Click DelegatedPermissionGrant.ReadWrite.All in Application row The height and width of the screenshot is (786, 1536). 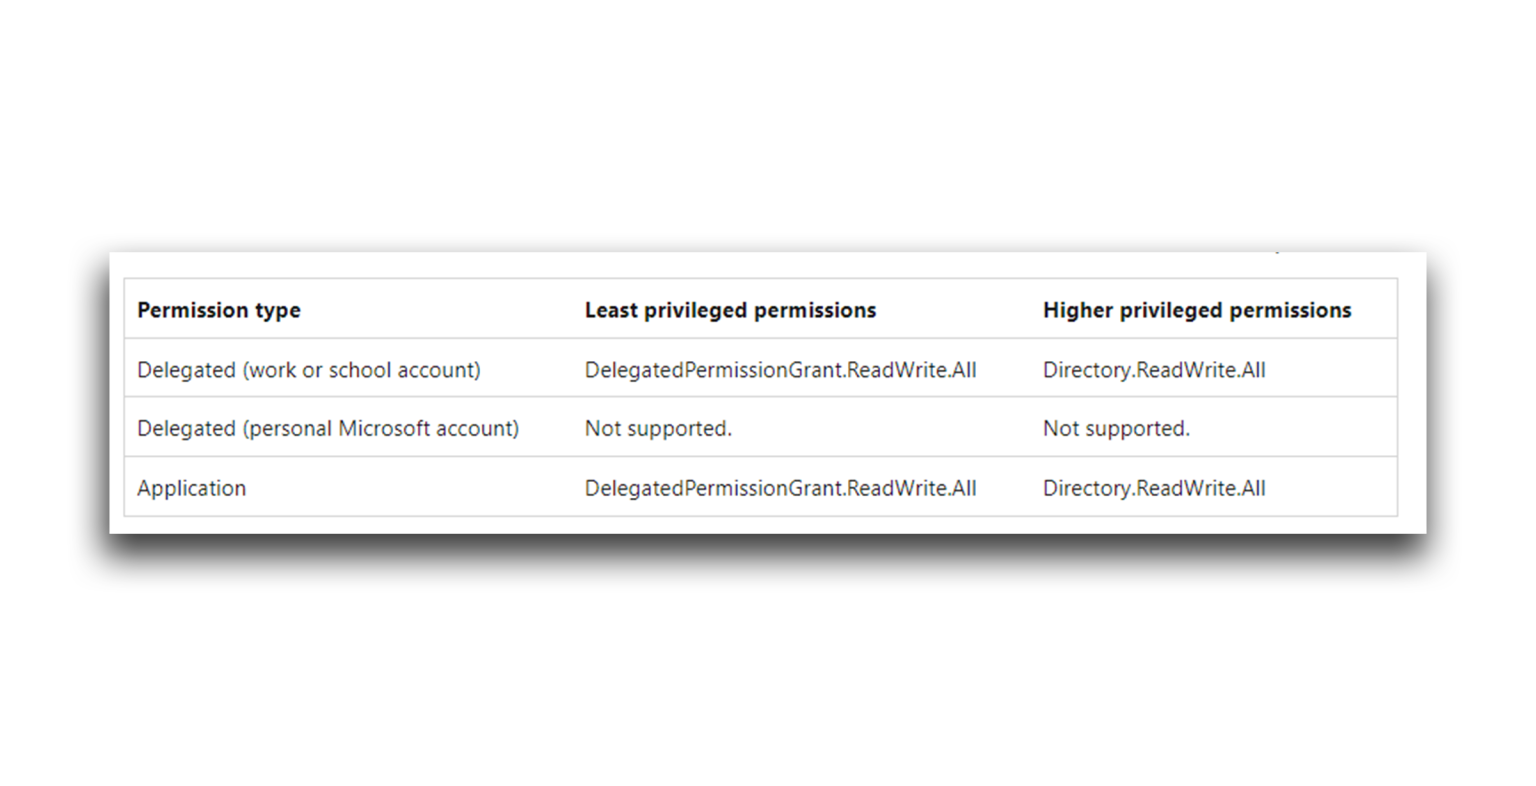pyautogui.click(x=781, y=488)
